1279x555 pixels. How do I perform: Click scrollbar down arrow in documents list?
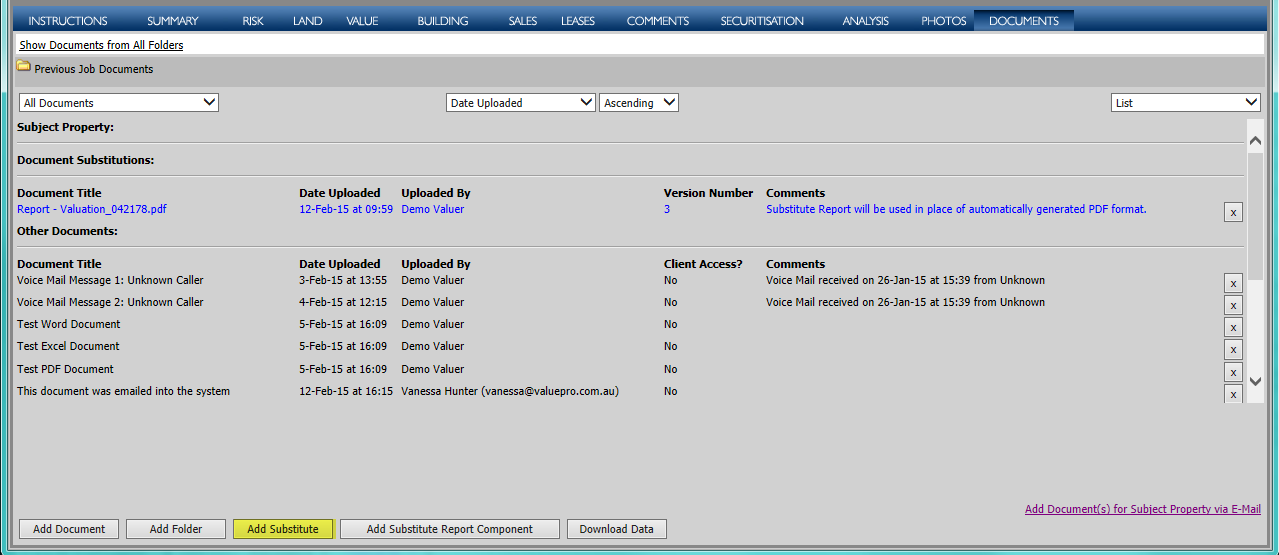tap(1255, 381)
